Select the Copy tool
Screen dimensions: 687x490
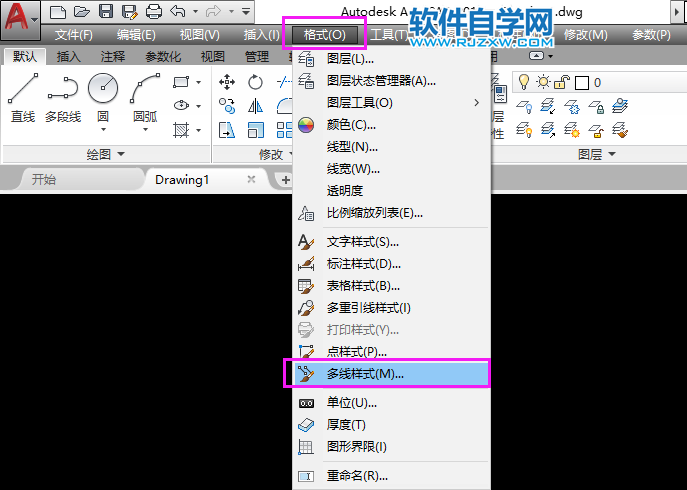(227, 106)
